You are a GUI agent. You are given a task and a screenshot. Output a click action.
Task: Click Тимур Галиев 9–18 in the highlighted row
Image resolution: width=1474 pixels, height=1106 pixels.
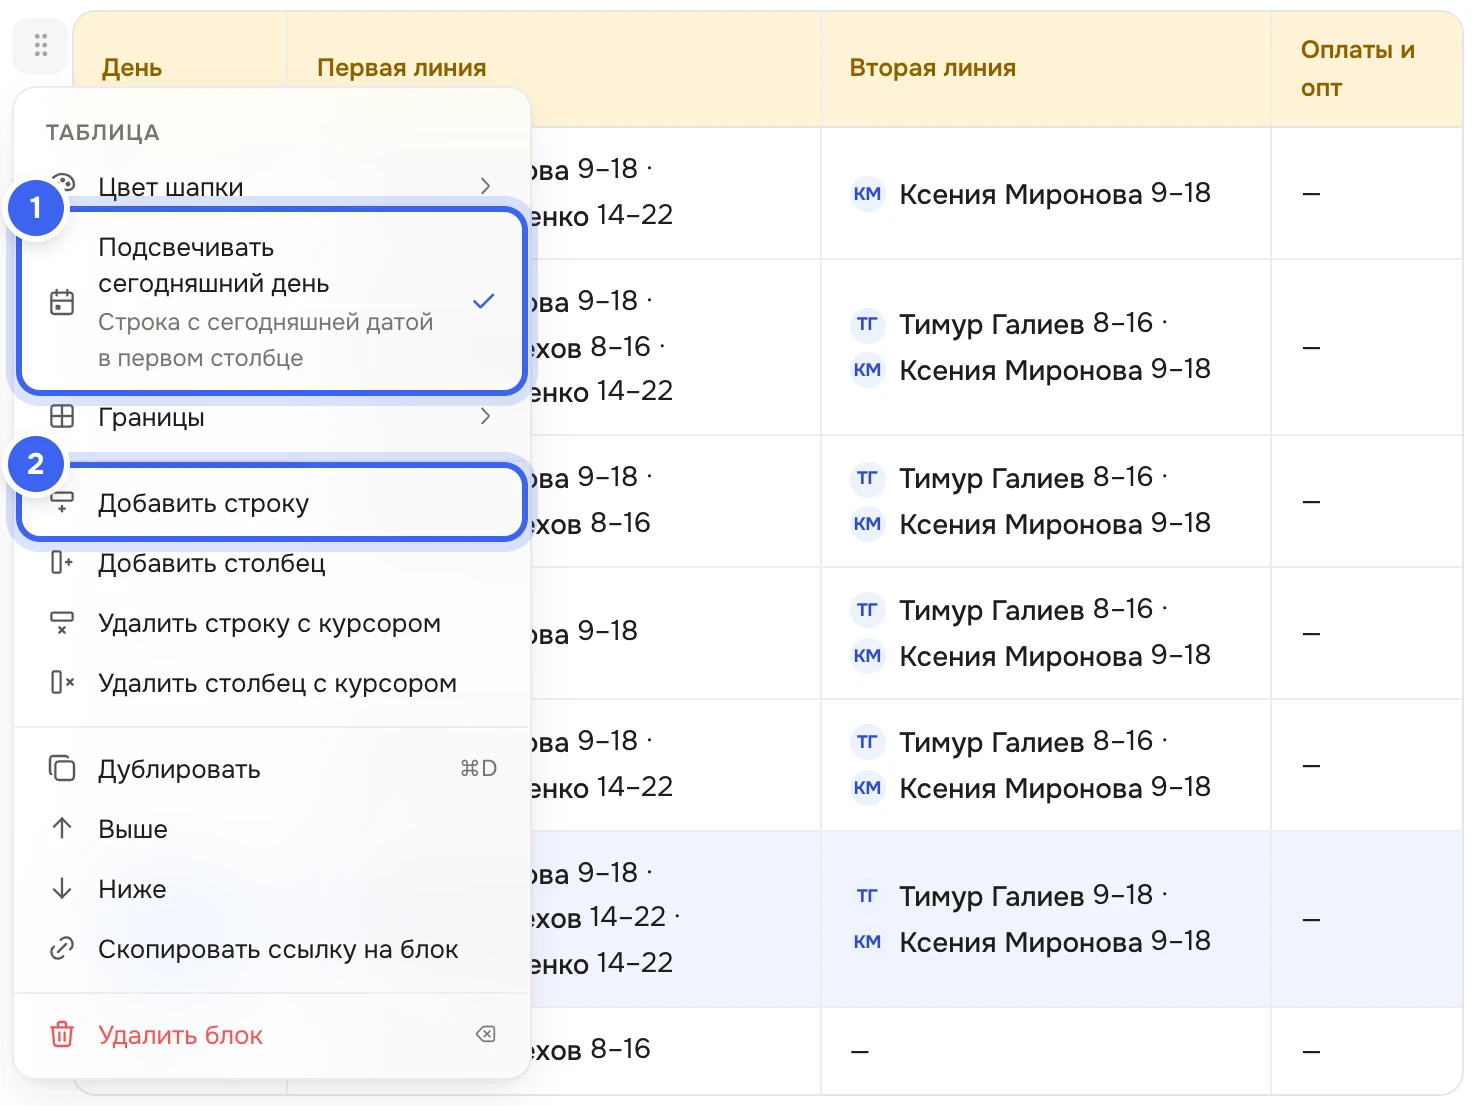coord(1026,896)
